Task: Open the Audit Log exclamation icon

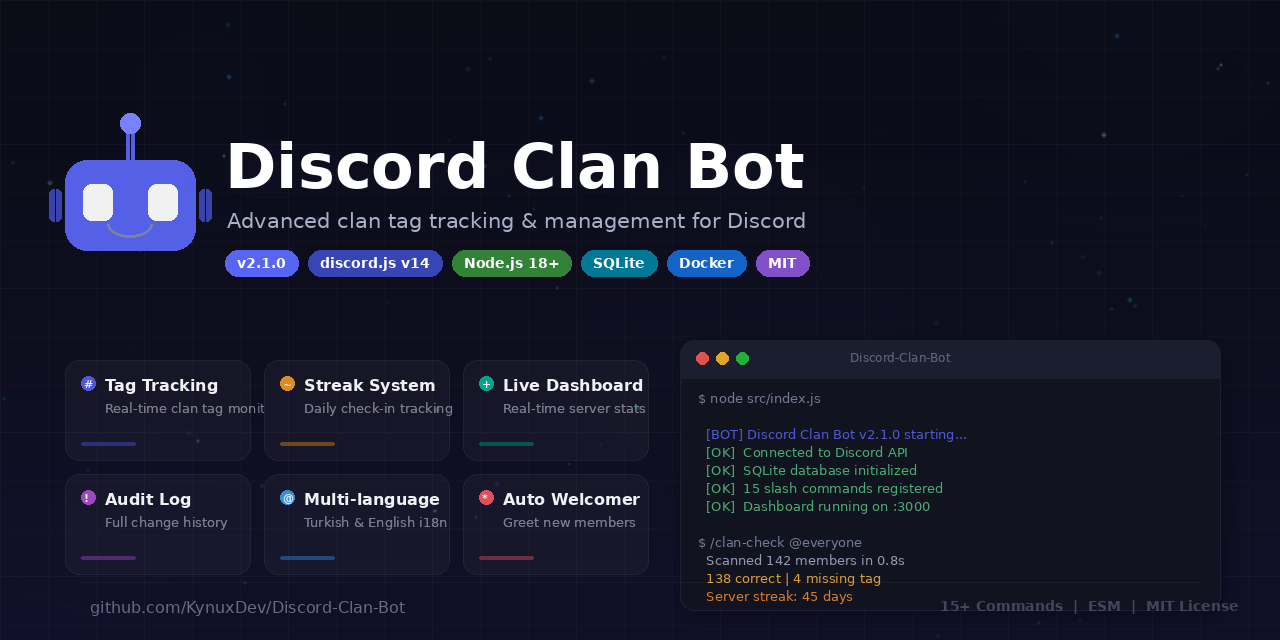Action: (87, 497)
